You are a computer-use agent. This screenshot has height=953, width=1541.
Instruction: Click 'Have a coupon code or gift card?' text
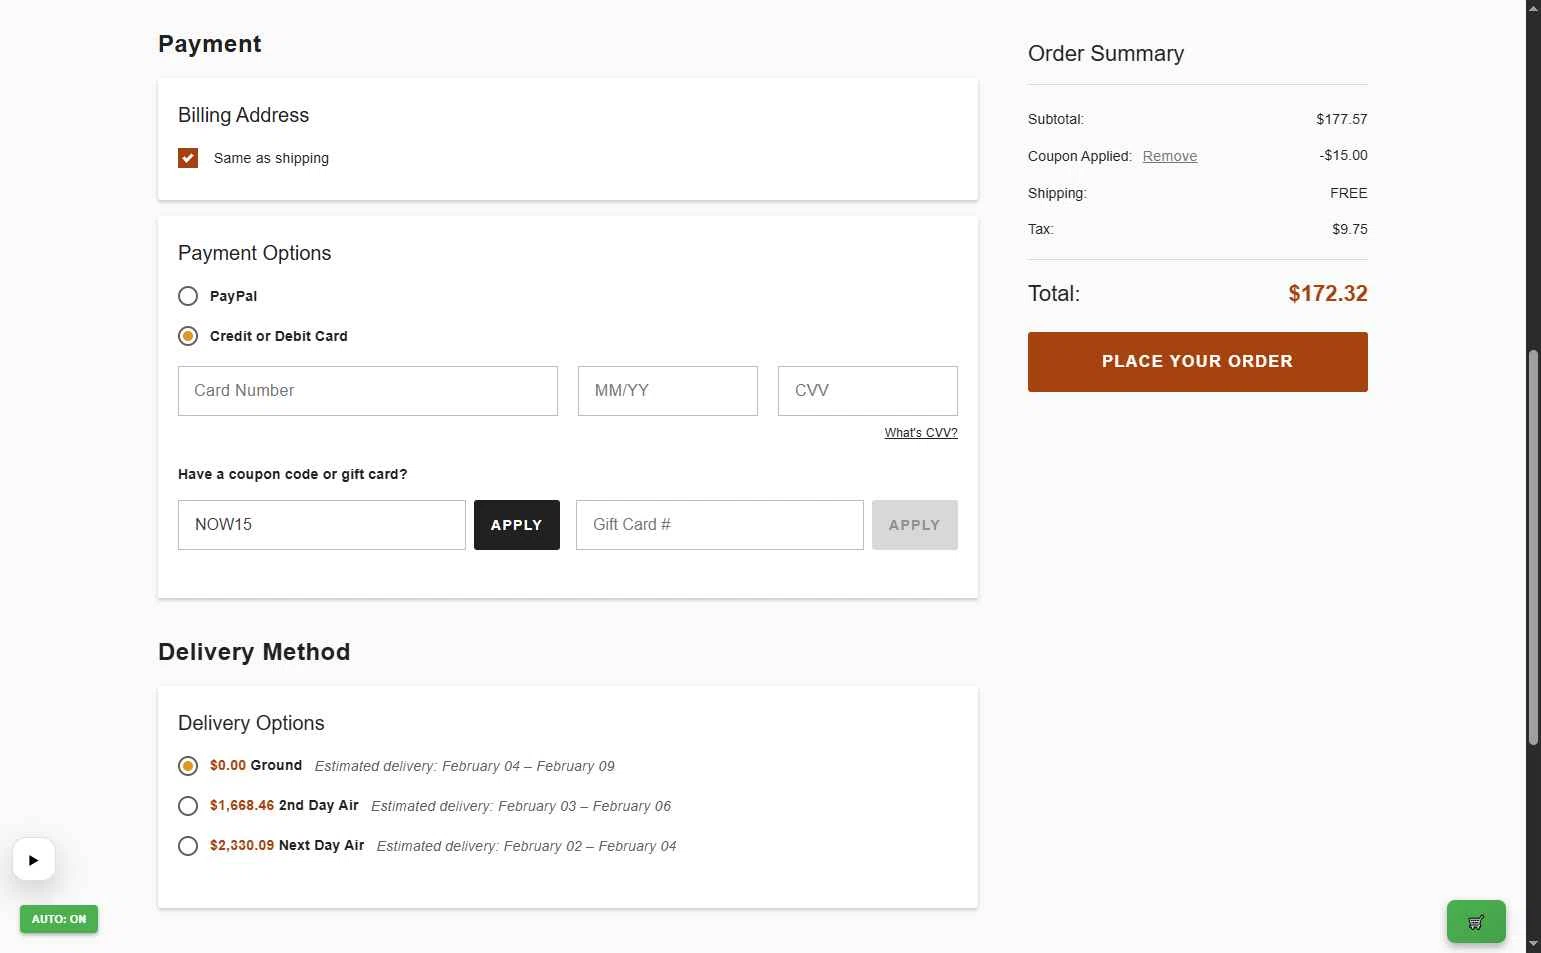point(293,474)
